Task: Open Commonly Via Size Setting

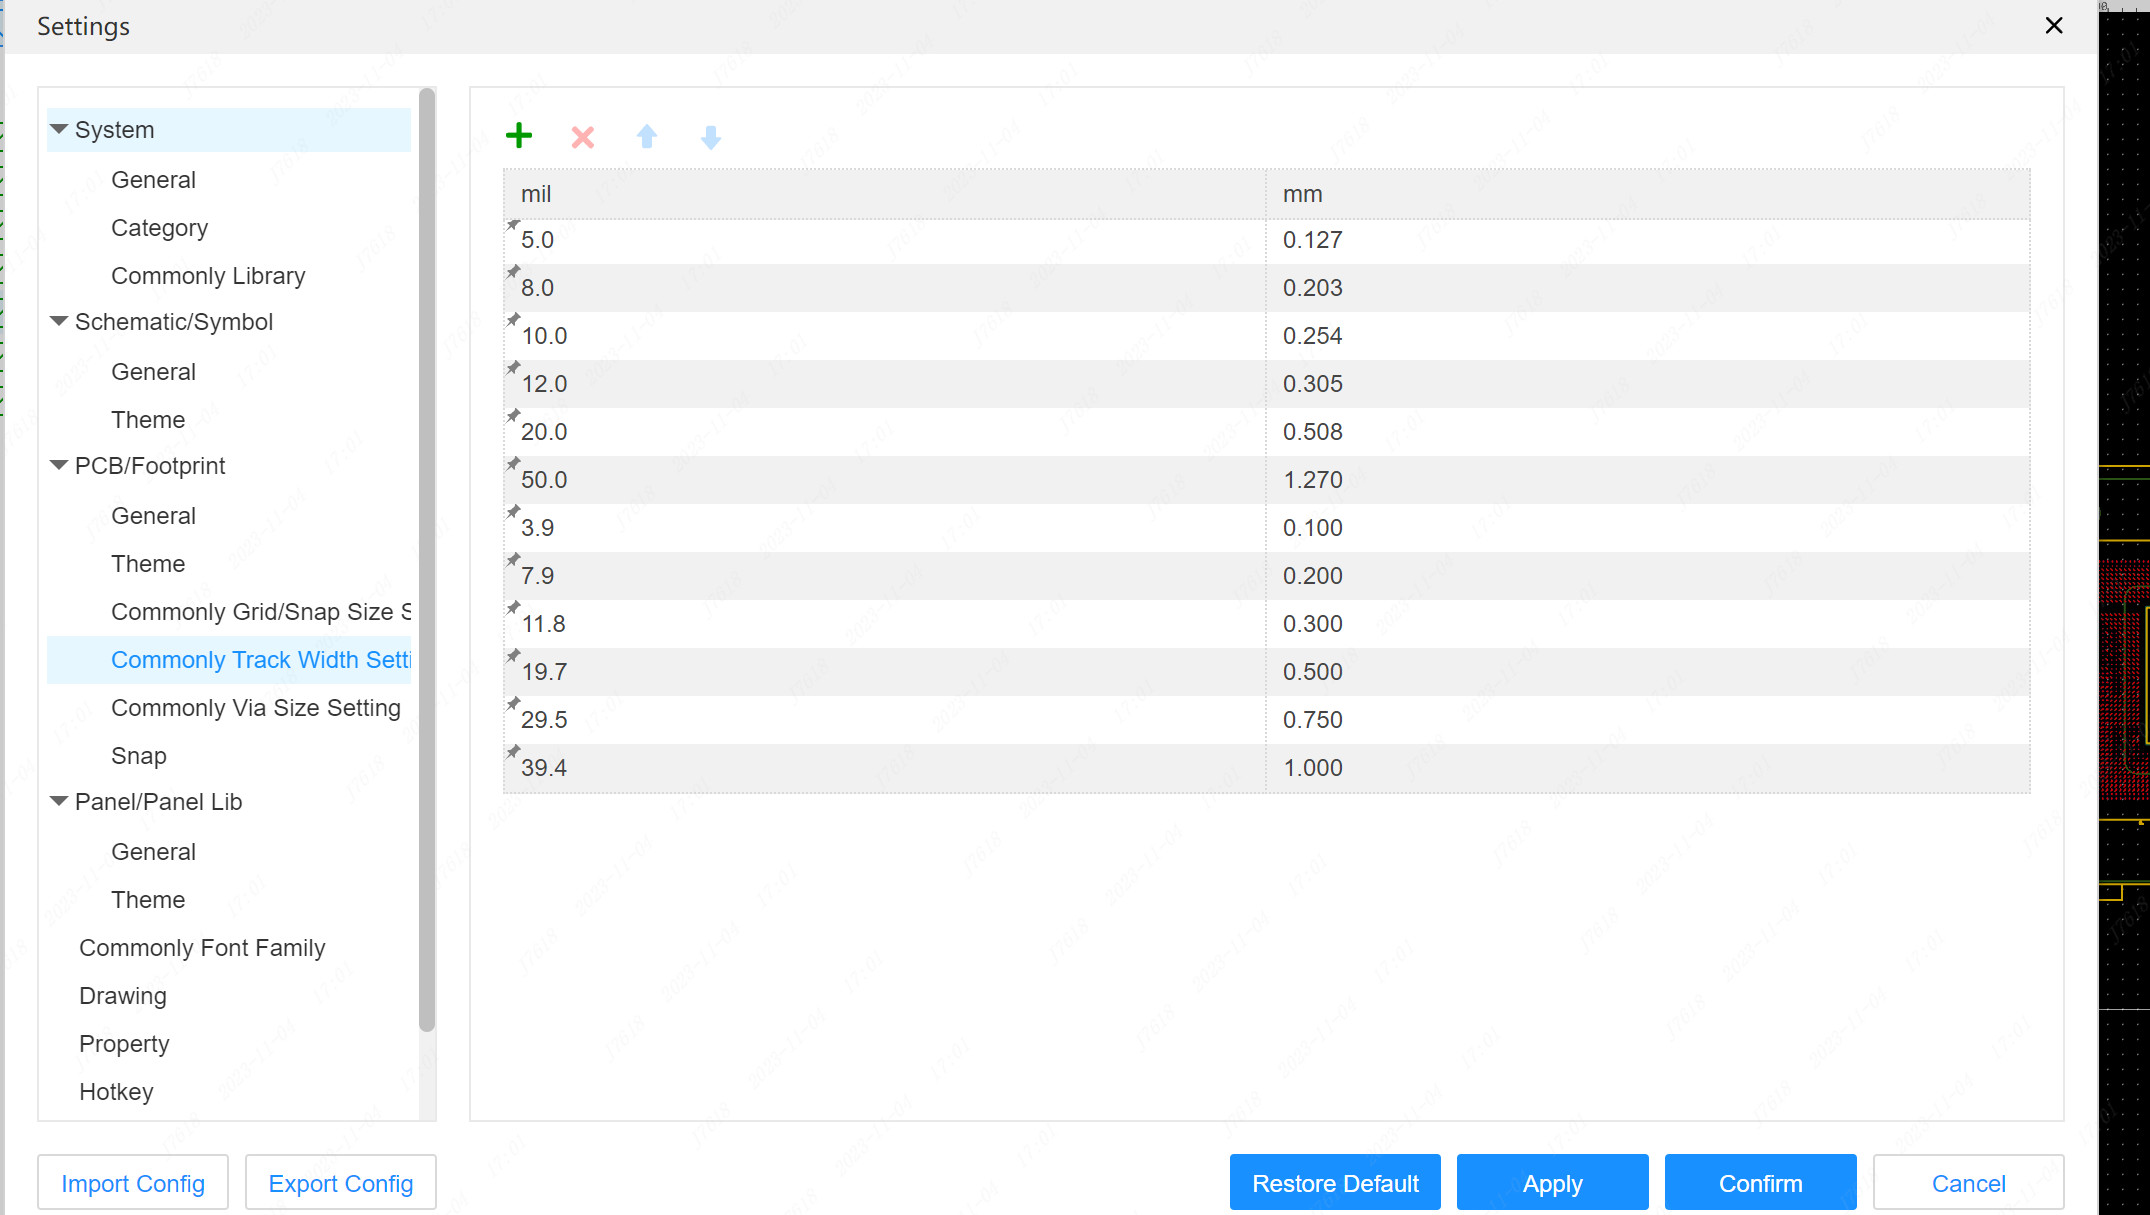Action: coord(256,708)
